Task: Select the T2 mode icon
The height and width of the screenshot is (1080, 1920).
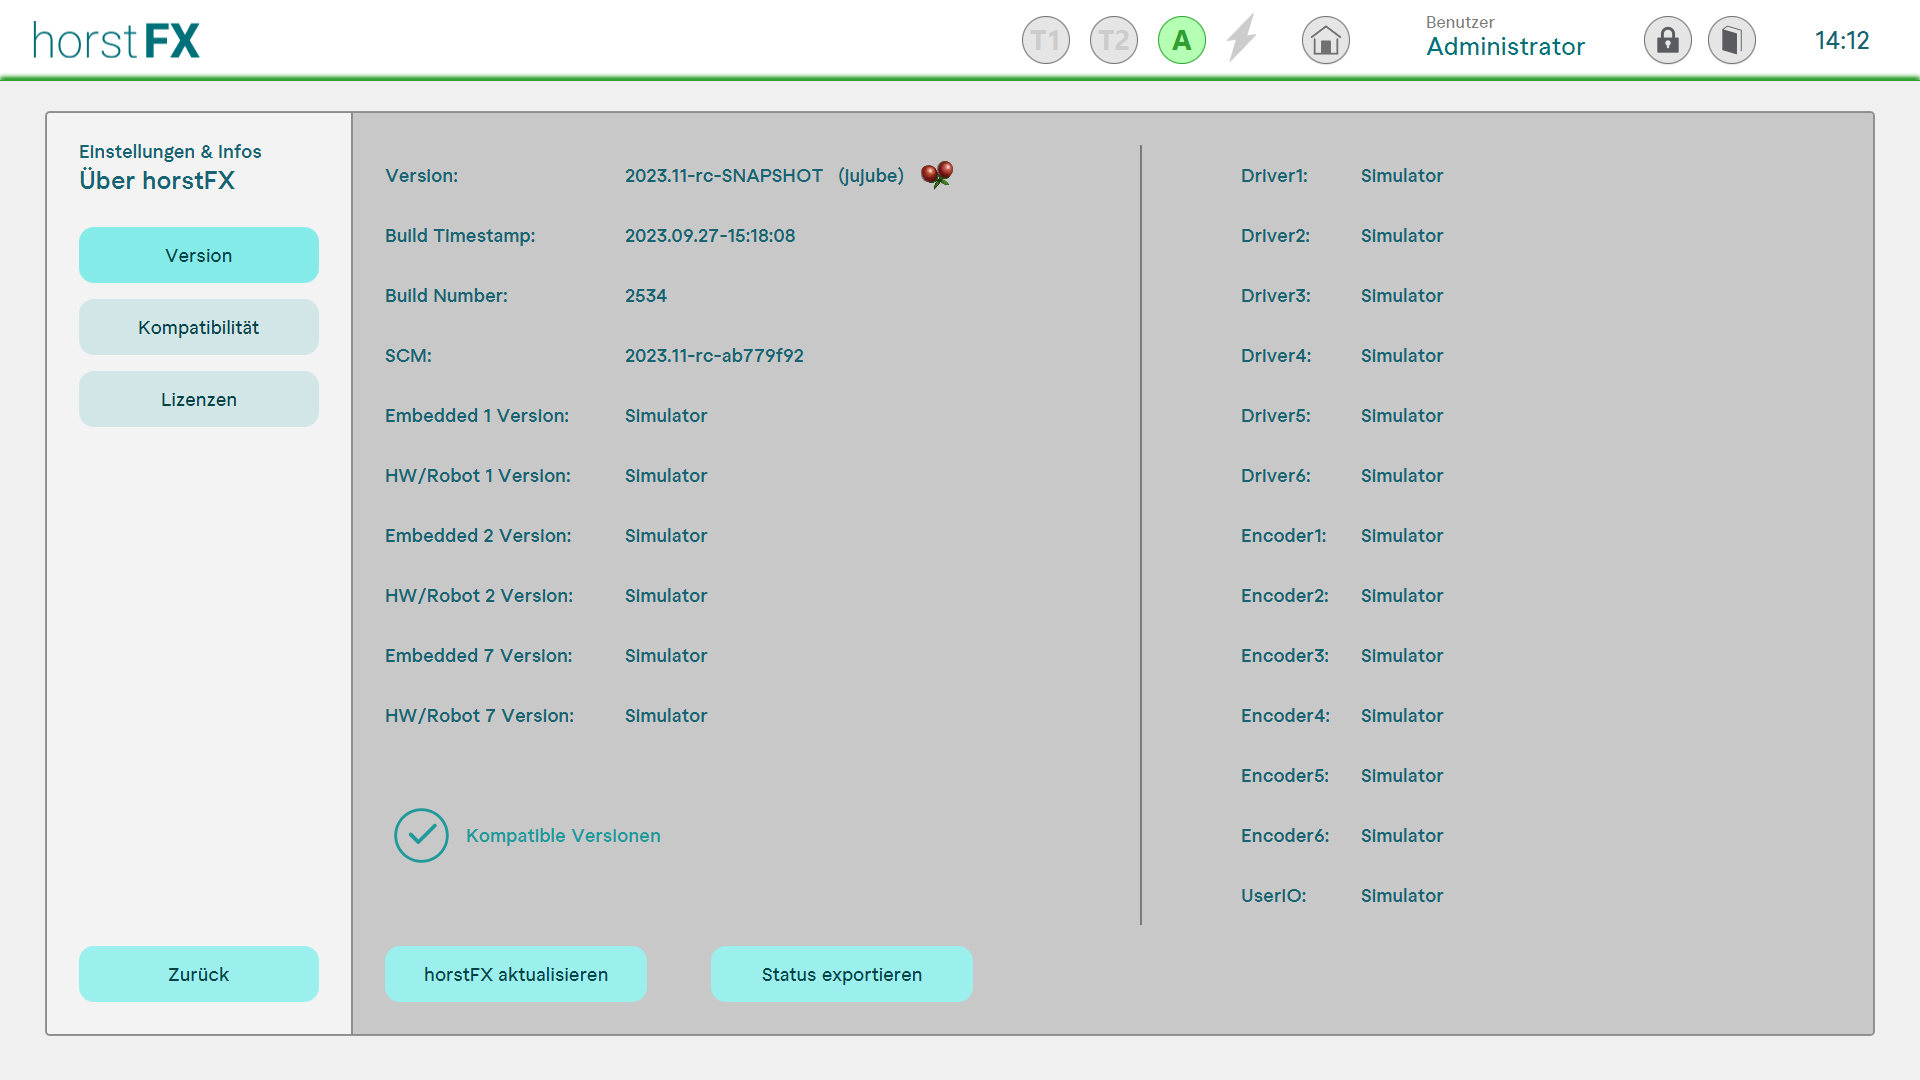Action: coord(1113,41)
